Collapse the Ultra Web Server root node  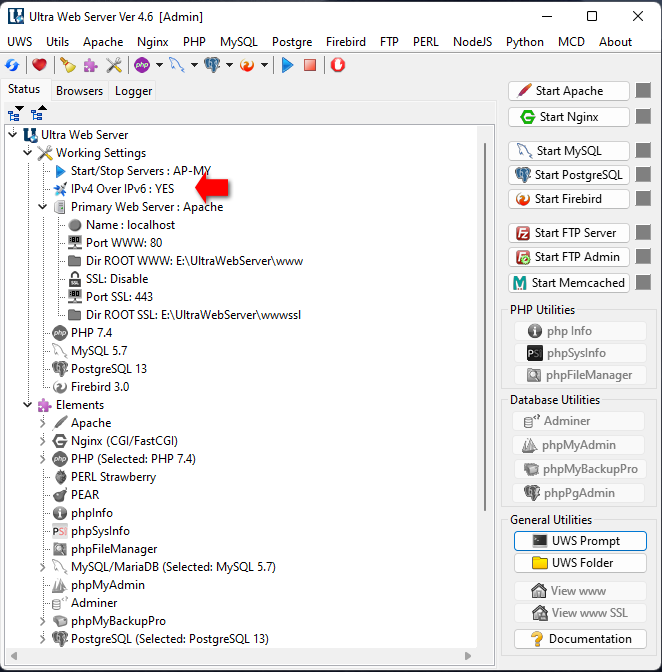[x=13, y=134]
